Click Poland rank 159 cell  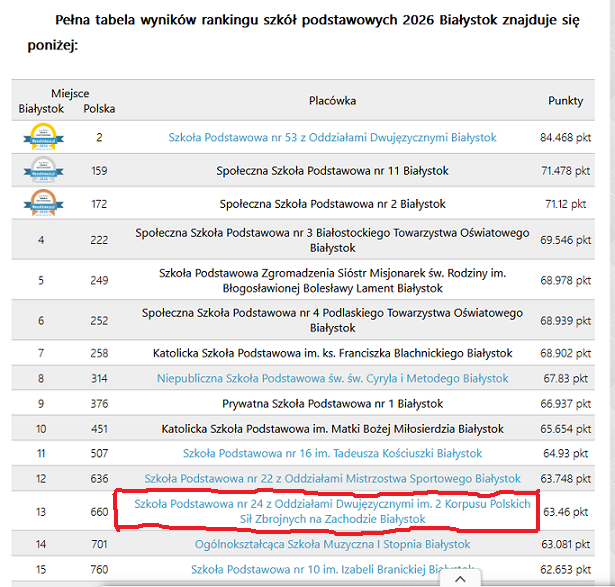(x=99, y=171)
